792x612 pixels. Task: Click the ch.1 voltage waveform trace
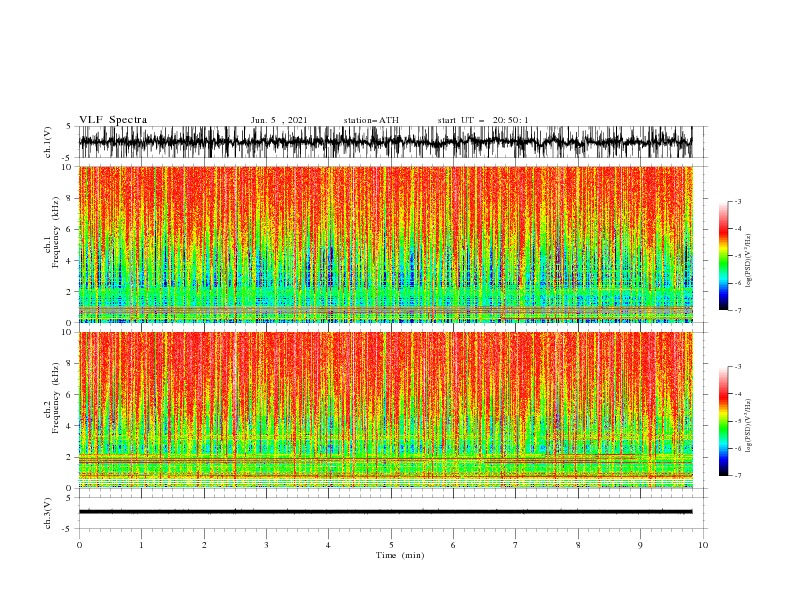(x=385, y=142)
